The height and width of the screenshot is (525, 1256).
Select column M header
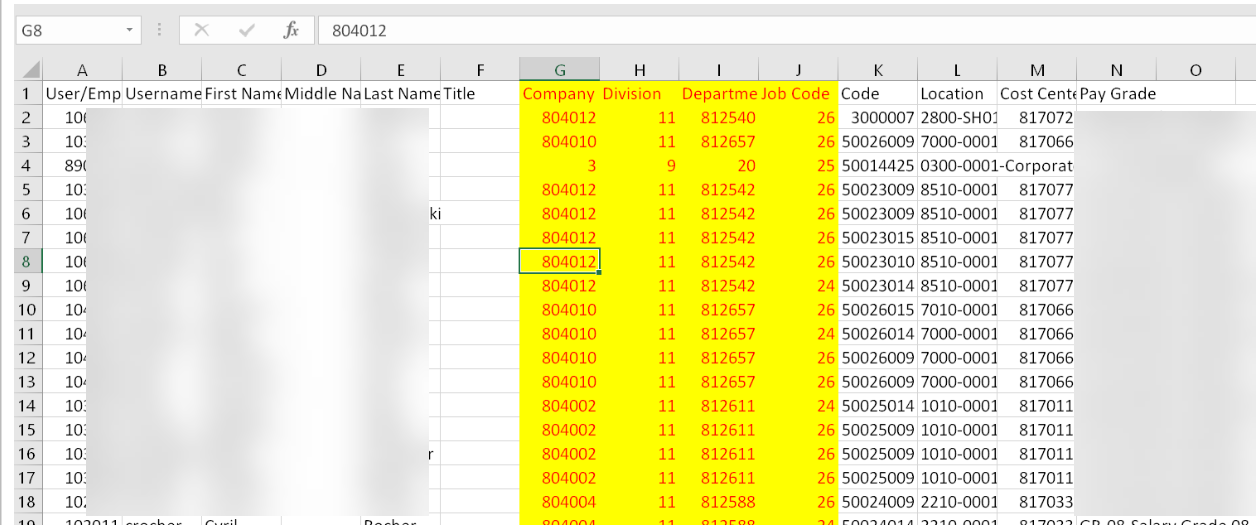click(x=1037, y=70)
